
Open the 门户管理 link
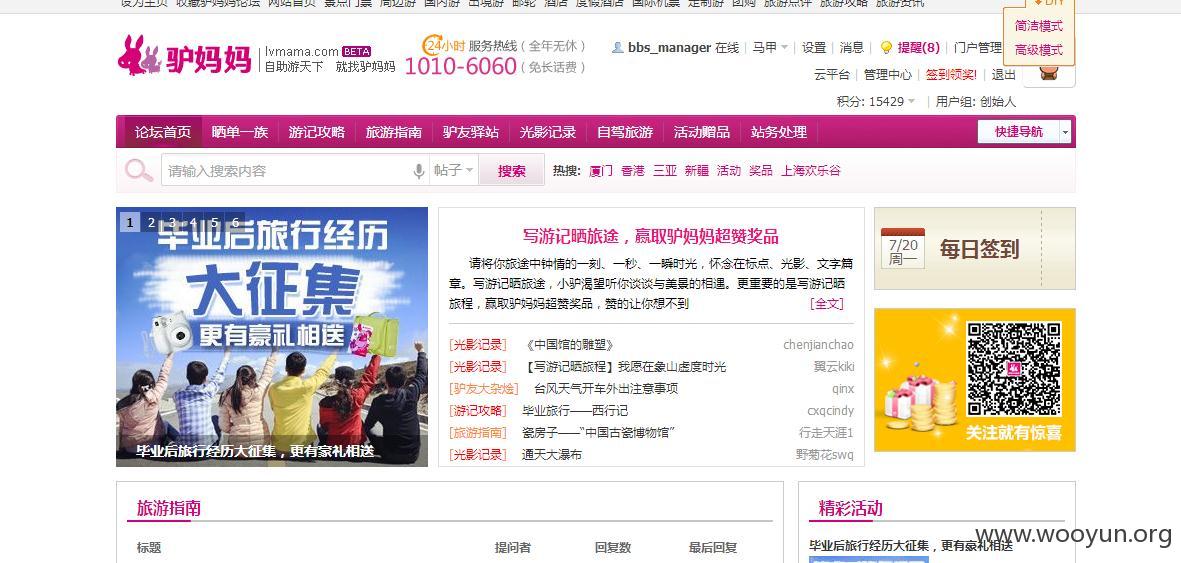coord(978,47)
